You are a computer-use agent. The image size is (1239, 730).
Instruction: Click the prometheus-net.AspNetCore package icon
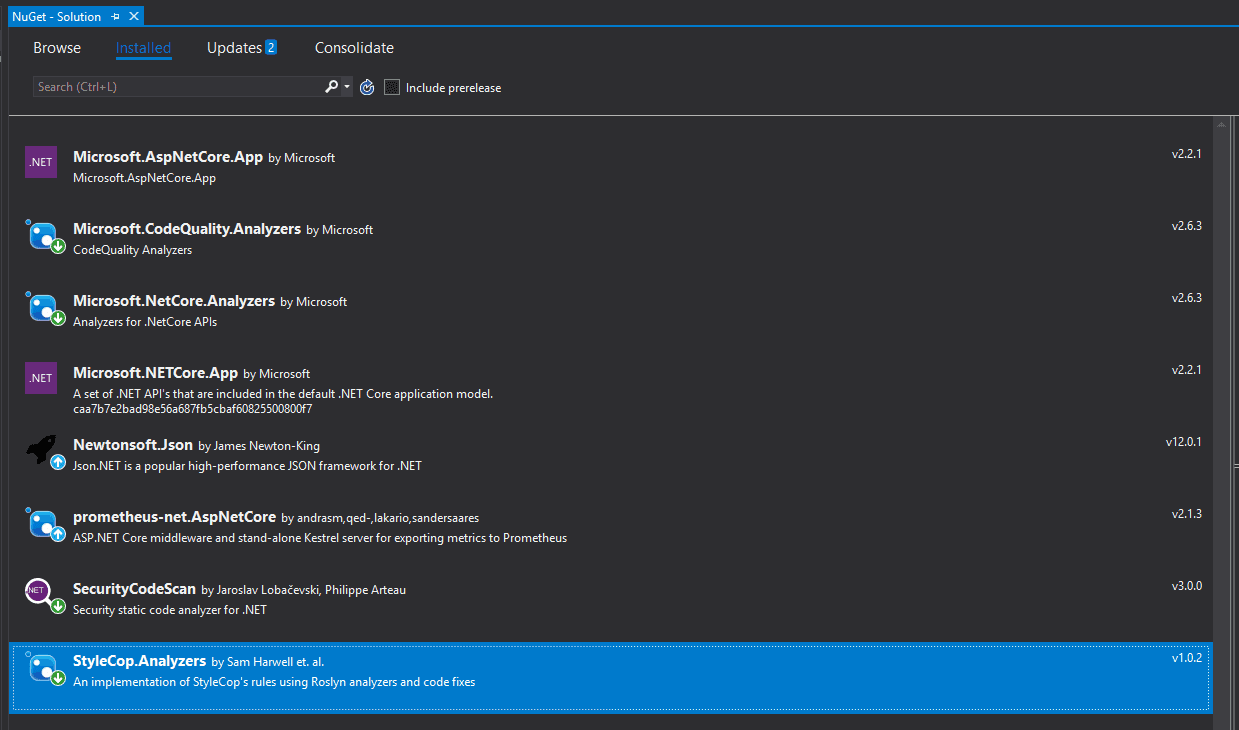point(44,524)
